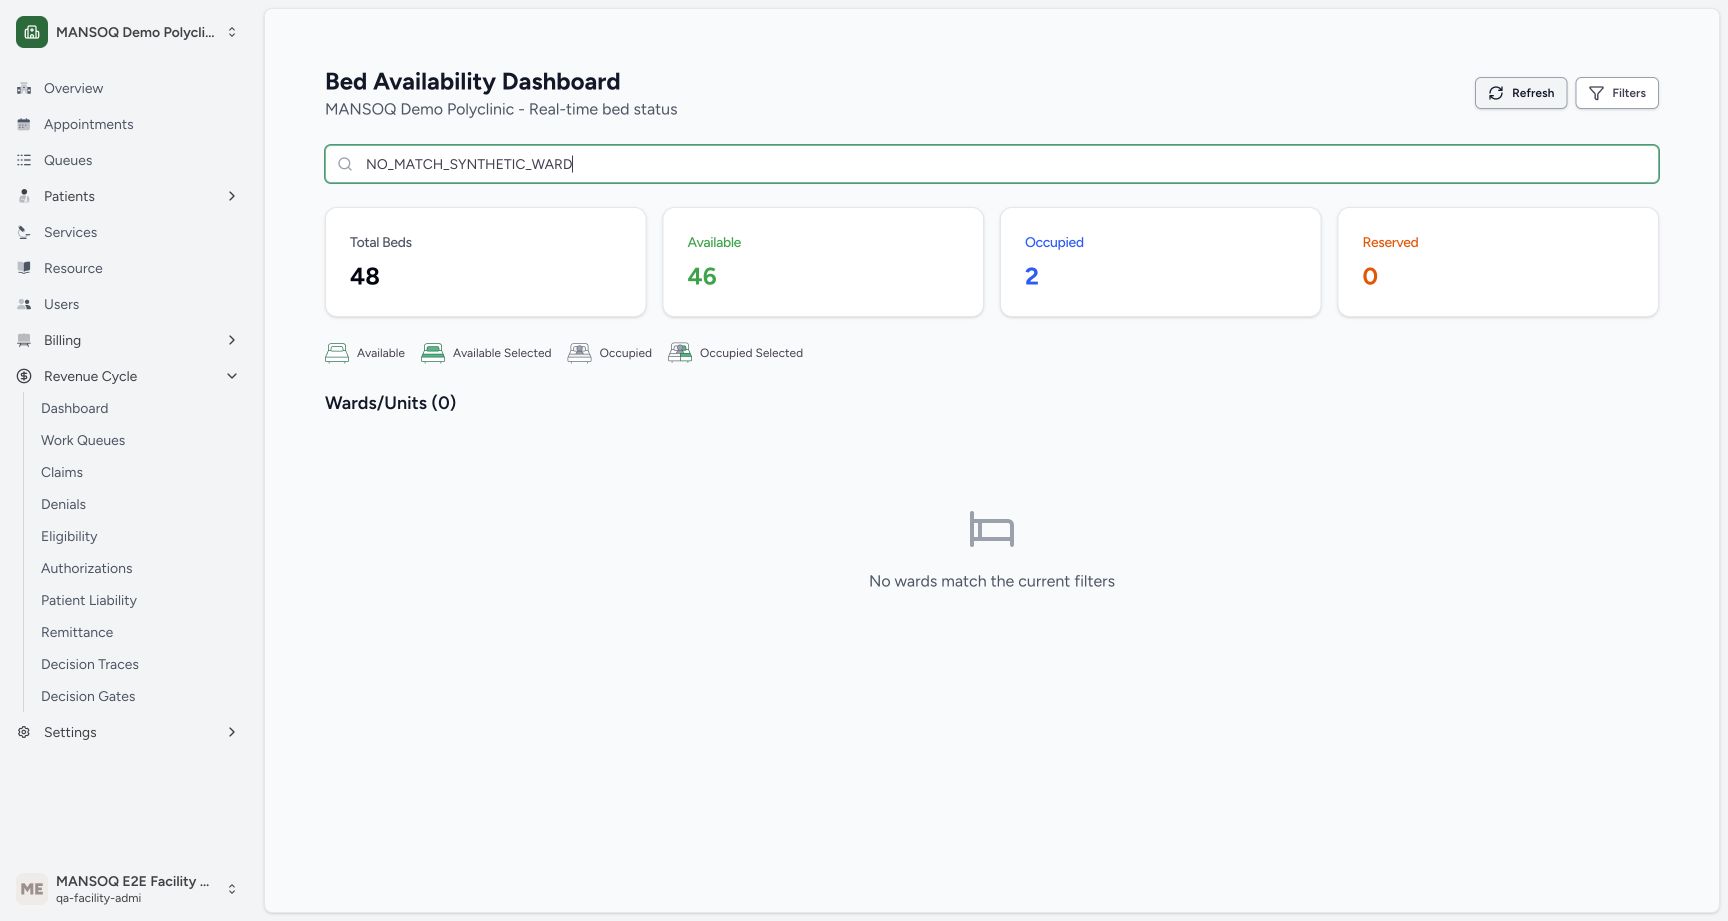Open Patient Liability
Screen dimensions: 1728x921
point(89,600)
